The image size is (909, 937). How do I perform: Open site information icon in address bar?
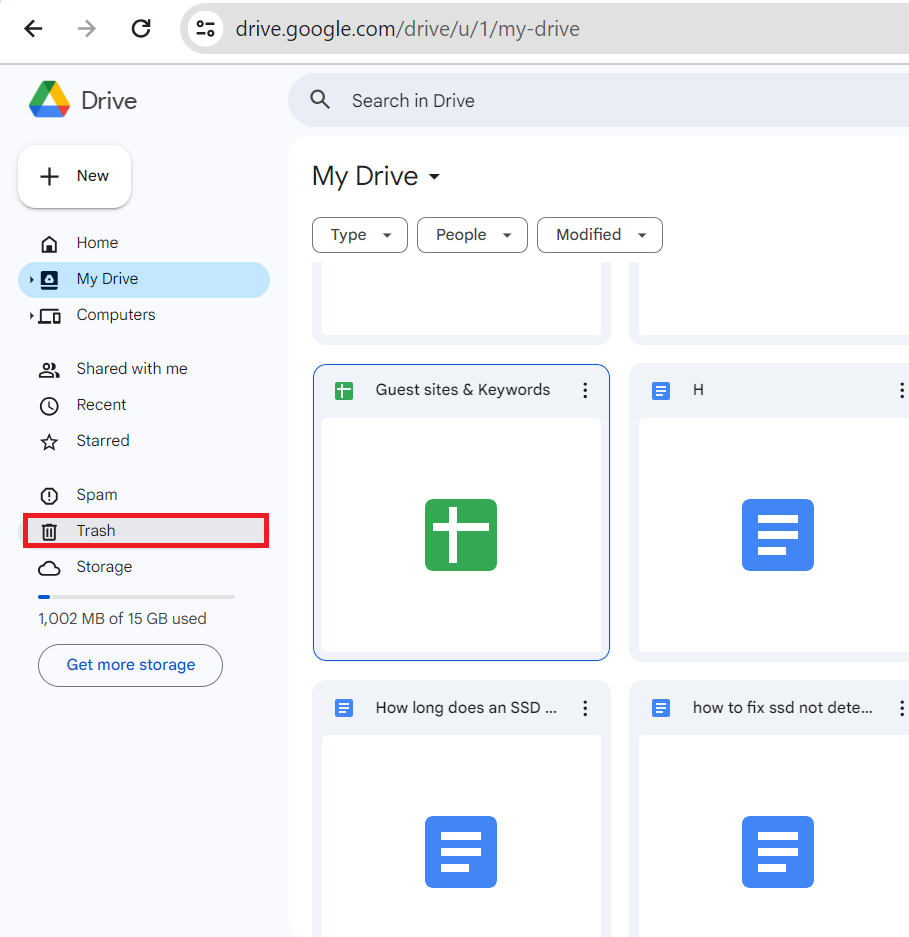pos(206,29)
